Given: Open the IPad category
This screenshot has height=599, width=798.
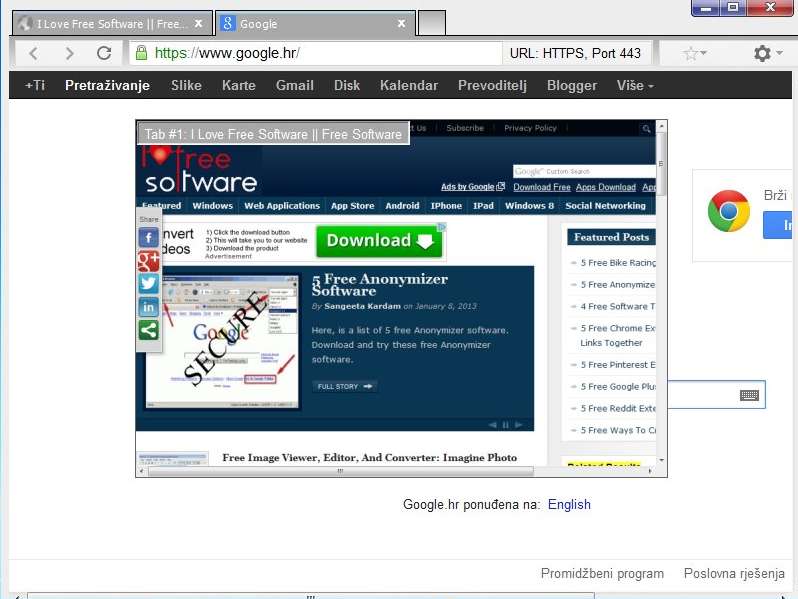Looking at the screenshot, I should pos(483,206).
